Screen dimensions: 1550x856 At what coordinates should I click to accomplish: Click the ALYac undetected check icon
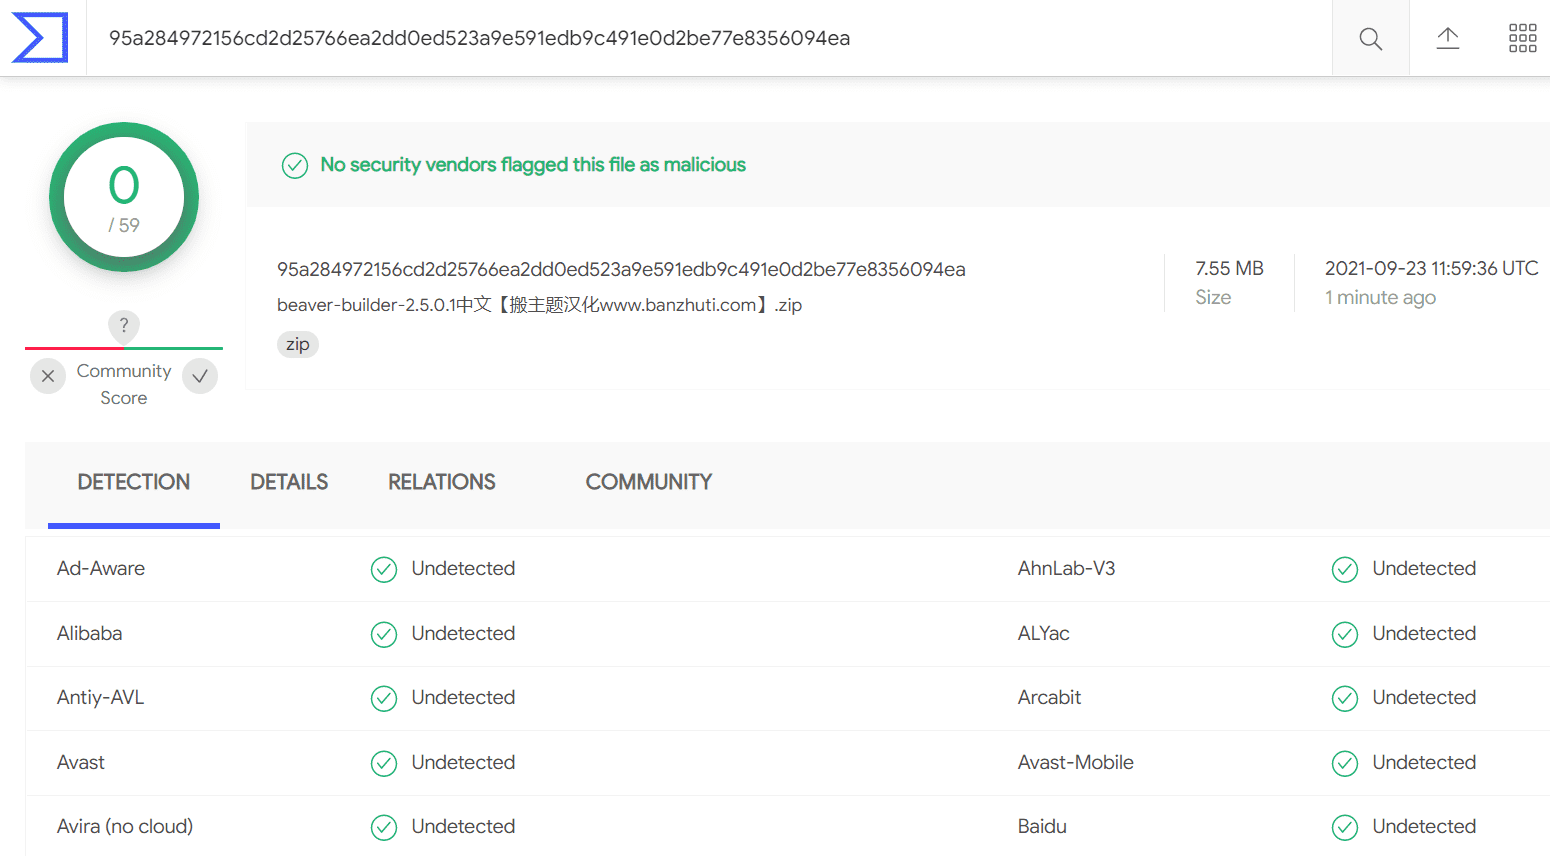(x=1345, y=634)
